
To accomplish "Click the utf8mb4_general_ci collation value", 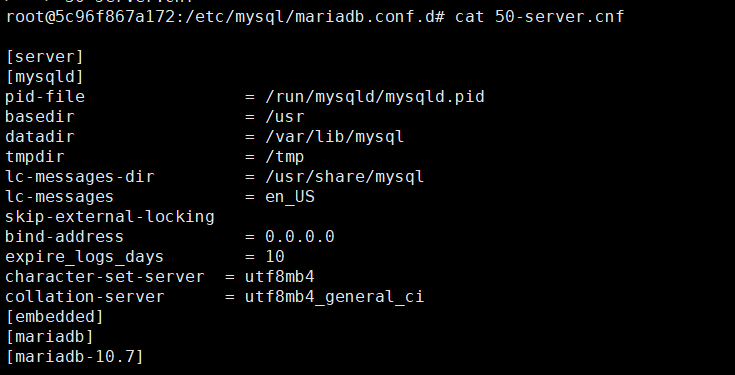I will click(x=334, y=297).
